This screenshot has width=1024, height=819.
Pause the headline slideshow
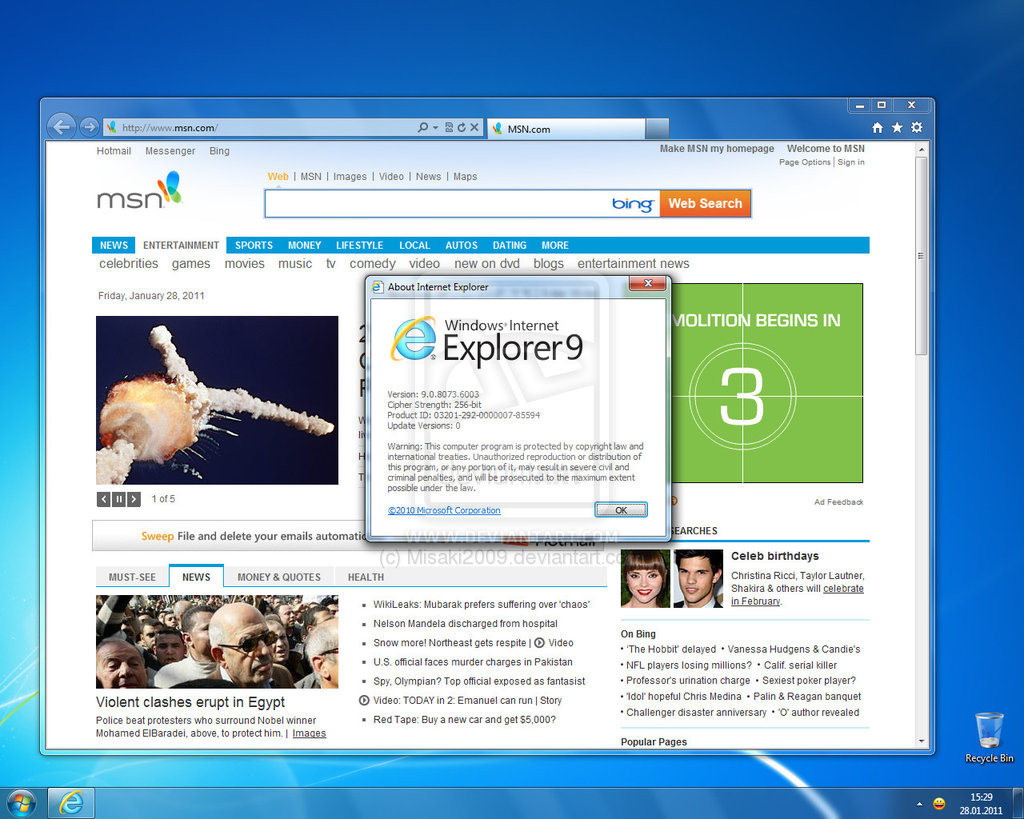pos(119,500)
